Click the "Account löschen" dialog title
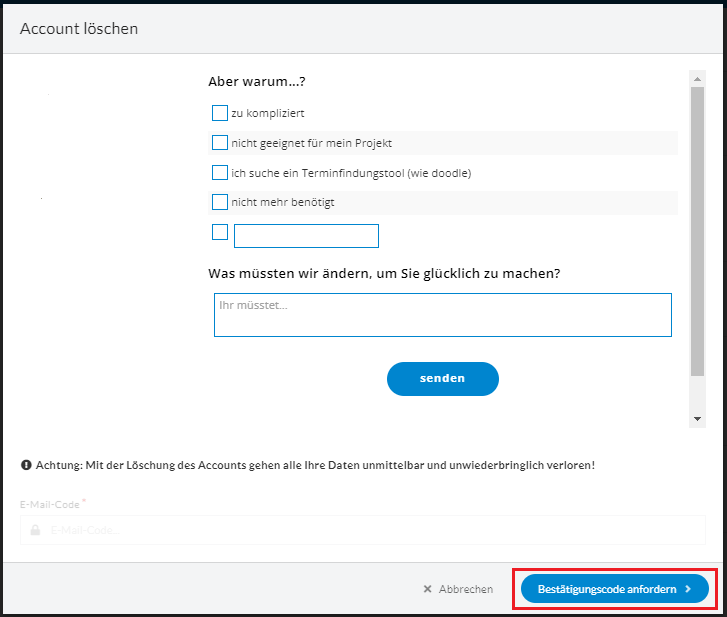The height and width of the screenshot is (617, 727). tap(79, 28)
